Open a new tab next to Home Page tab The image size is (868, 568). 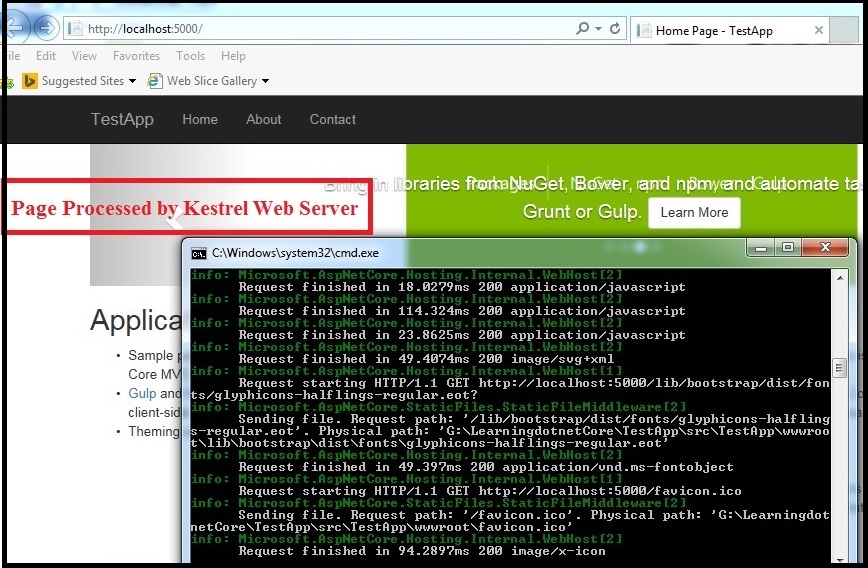[845, 30]
